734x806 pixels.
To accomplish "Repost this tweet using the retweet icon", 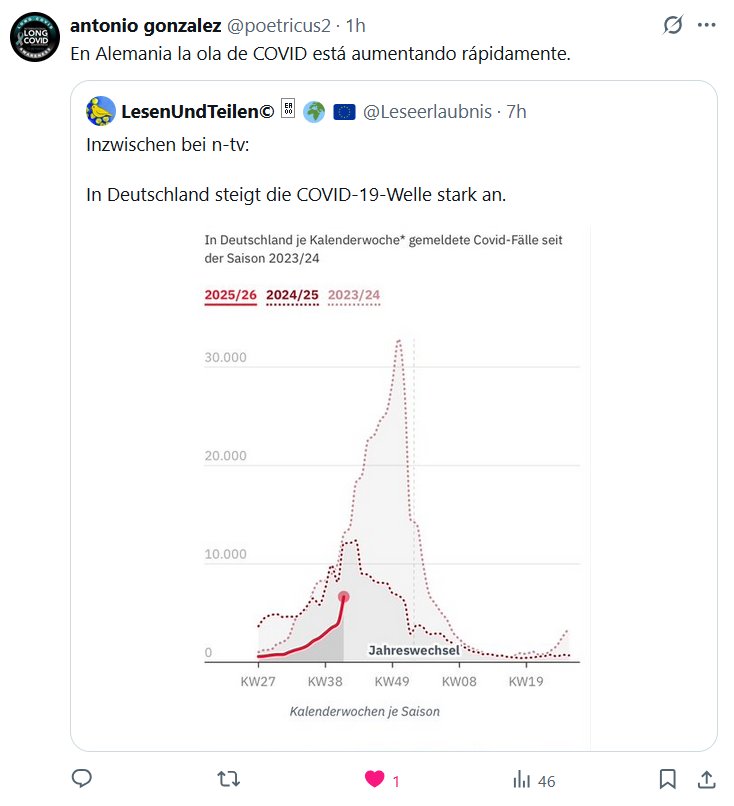I will 230,779.
